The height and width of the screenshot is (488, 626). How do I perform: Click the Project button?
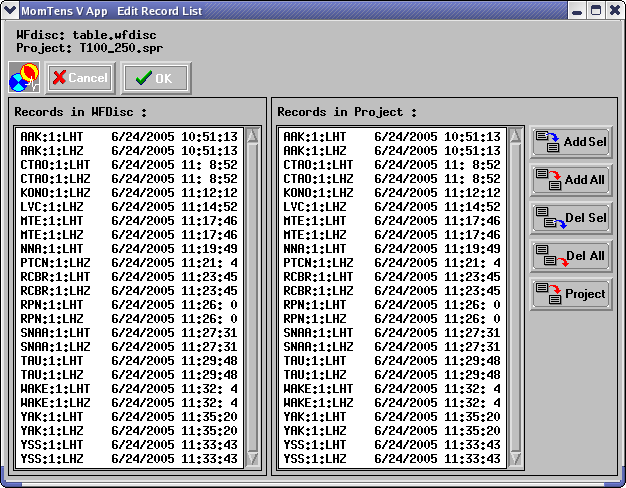click(571, 294)
